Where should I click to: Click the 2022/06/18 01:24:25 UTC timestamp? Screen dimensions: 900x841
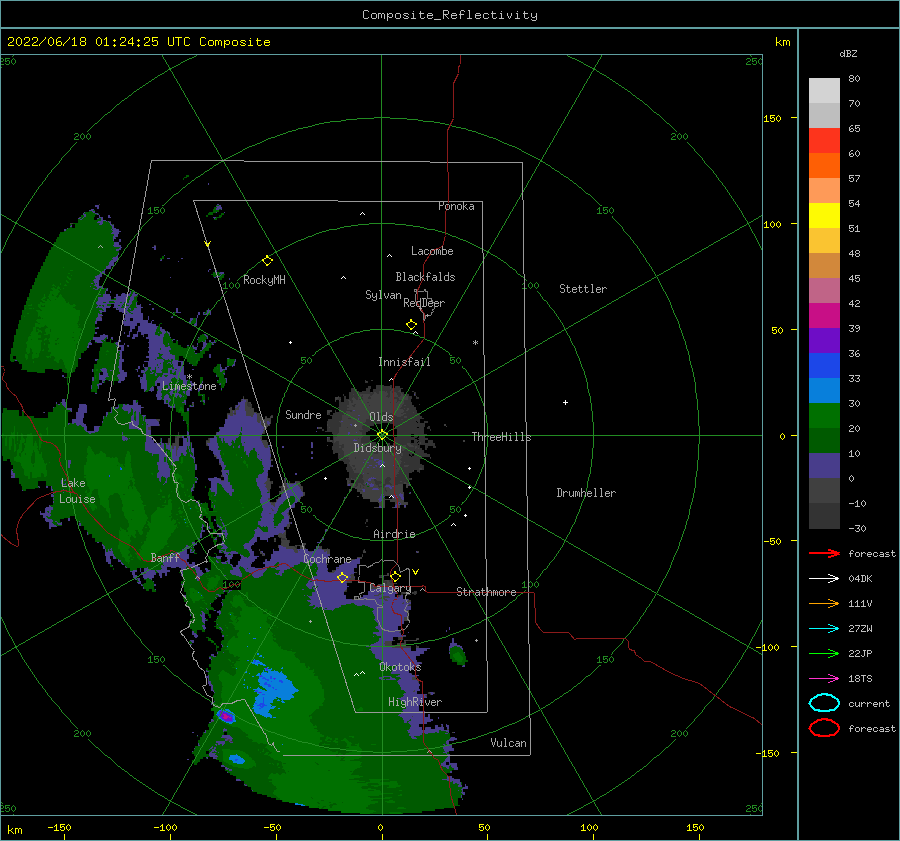(99, 42)
